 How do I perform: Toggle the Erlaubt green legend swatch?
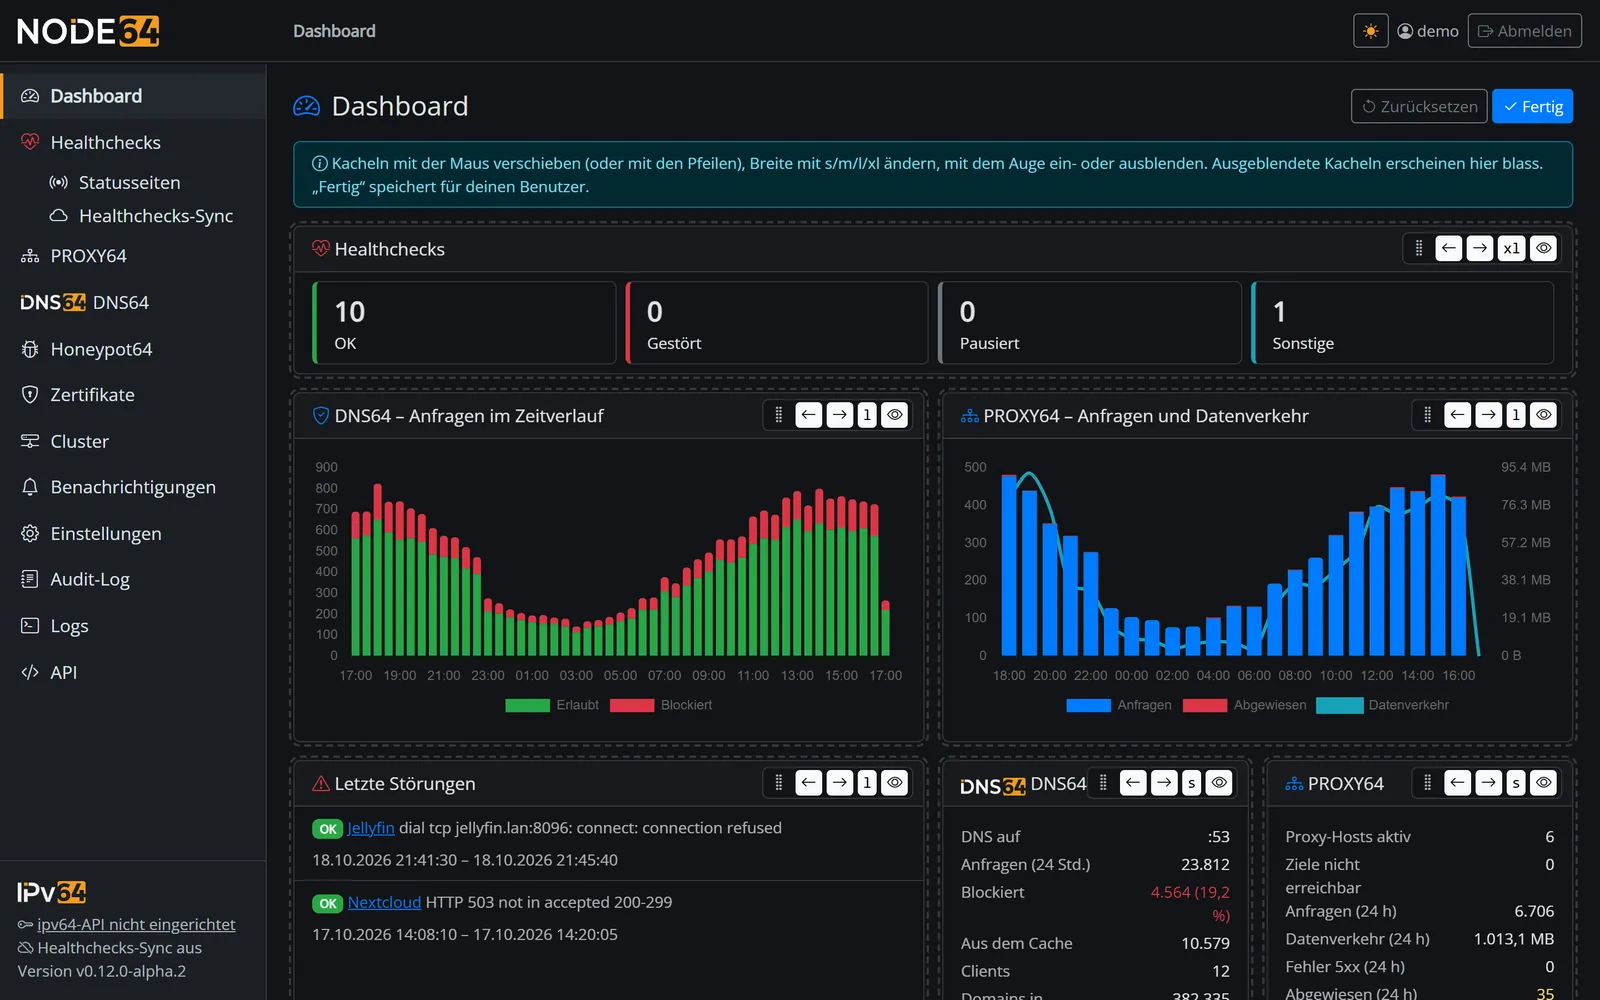click(527, 705)
